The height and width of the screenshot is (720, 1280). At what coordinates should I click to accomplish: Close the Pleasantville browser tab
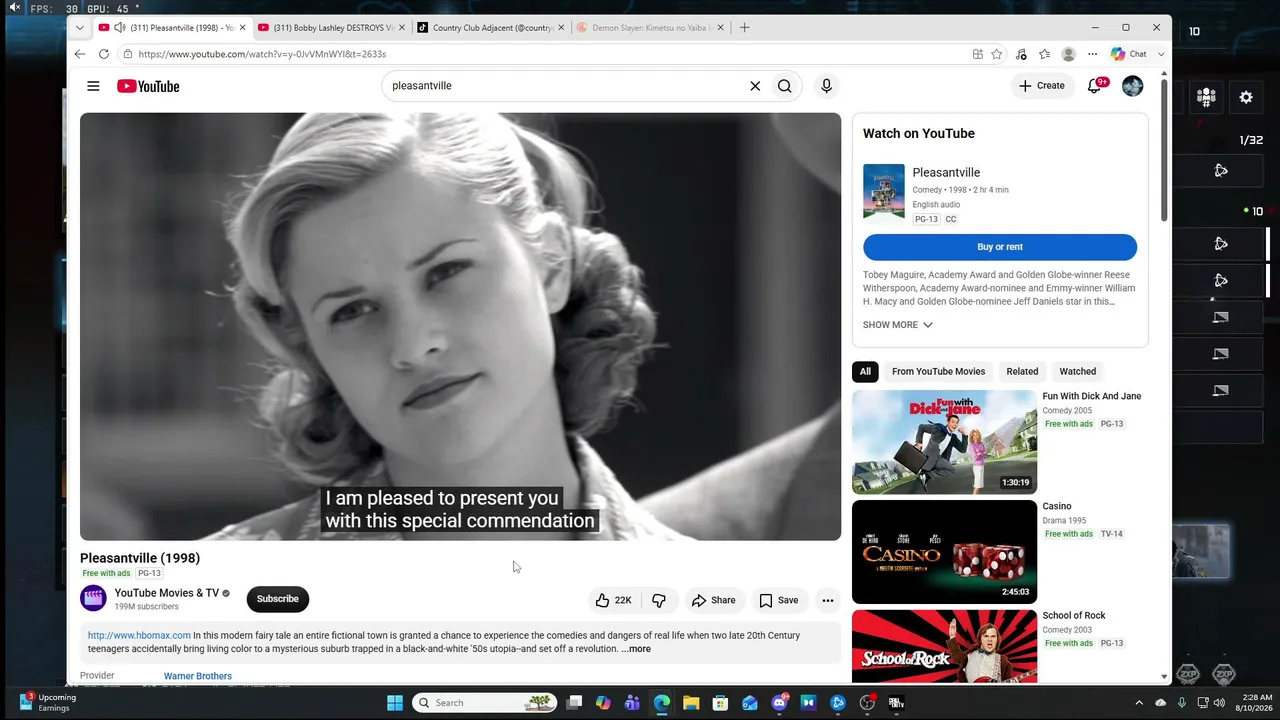tap(242, 28)
